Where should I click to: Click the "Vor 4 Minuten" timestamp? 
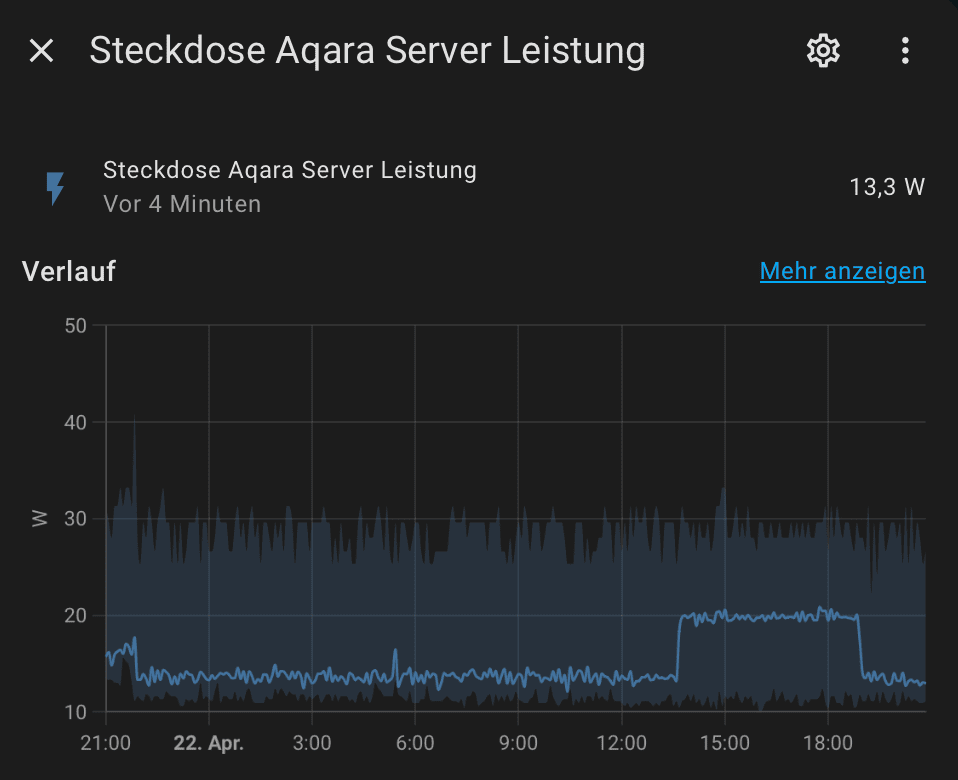pos(182,204)
